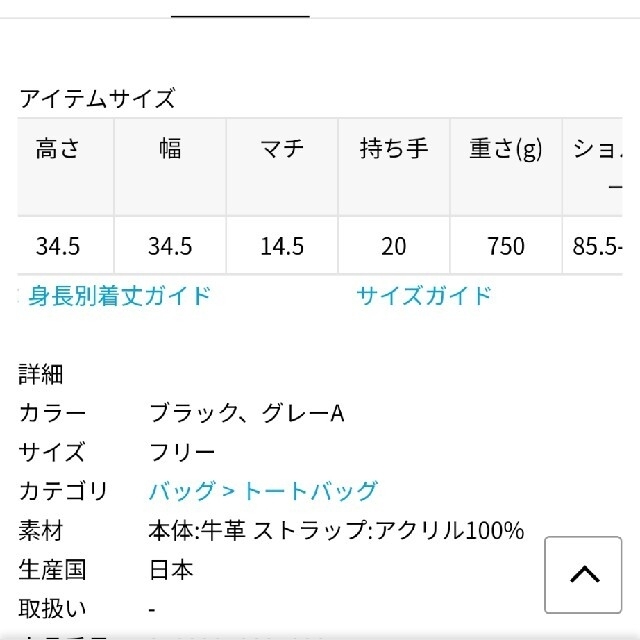Viewport: 640px width, 640px height.
Task: Click the 高さ column header
Action: pyautogui.click(x=66, y=167)
